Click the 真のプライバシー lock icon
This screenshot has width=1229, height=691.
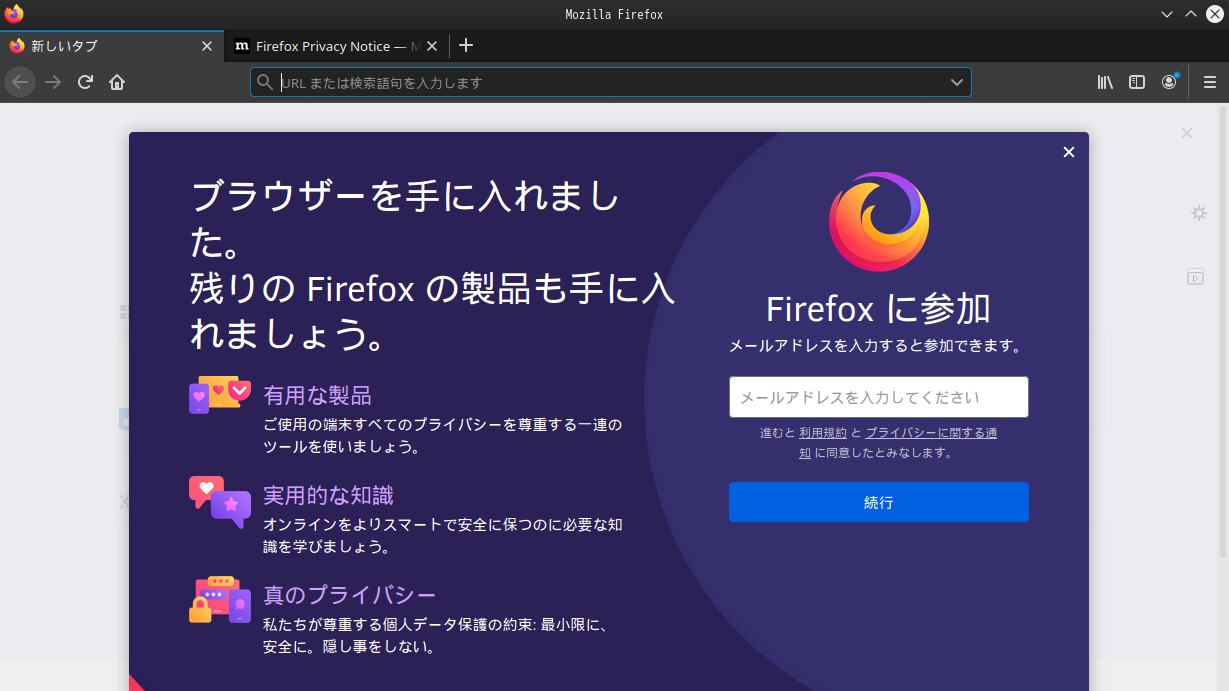[x=219, y=600]
